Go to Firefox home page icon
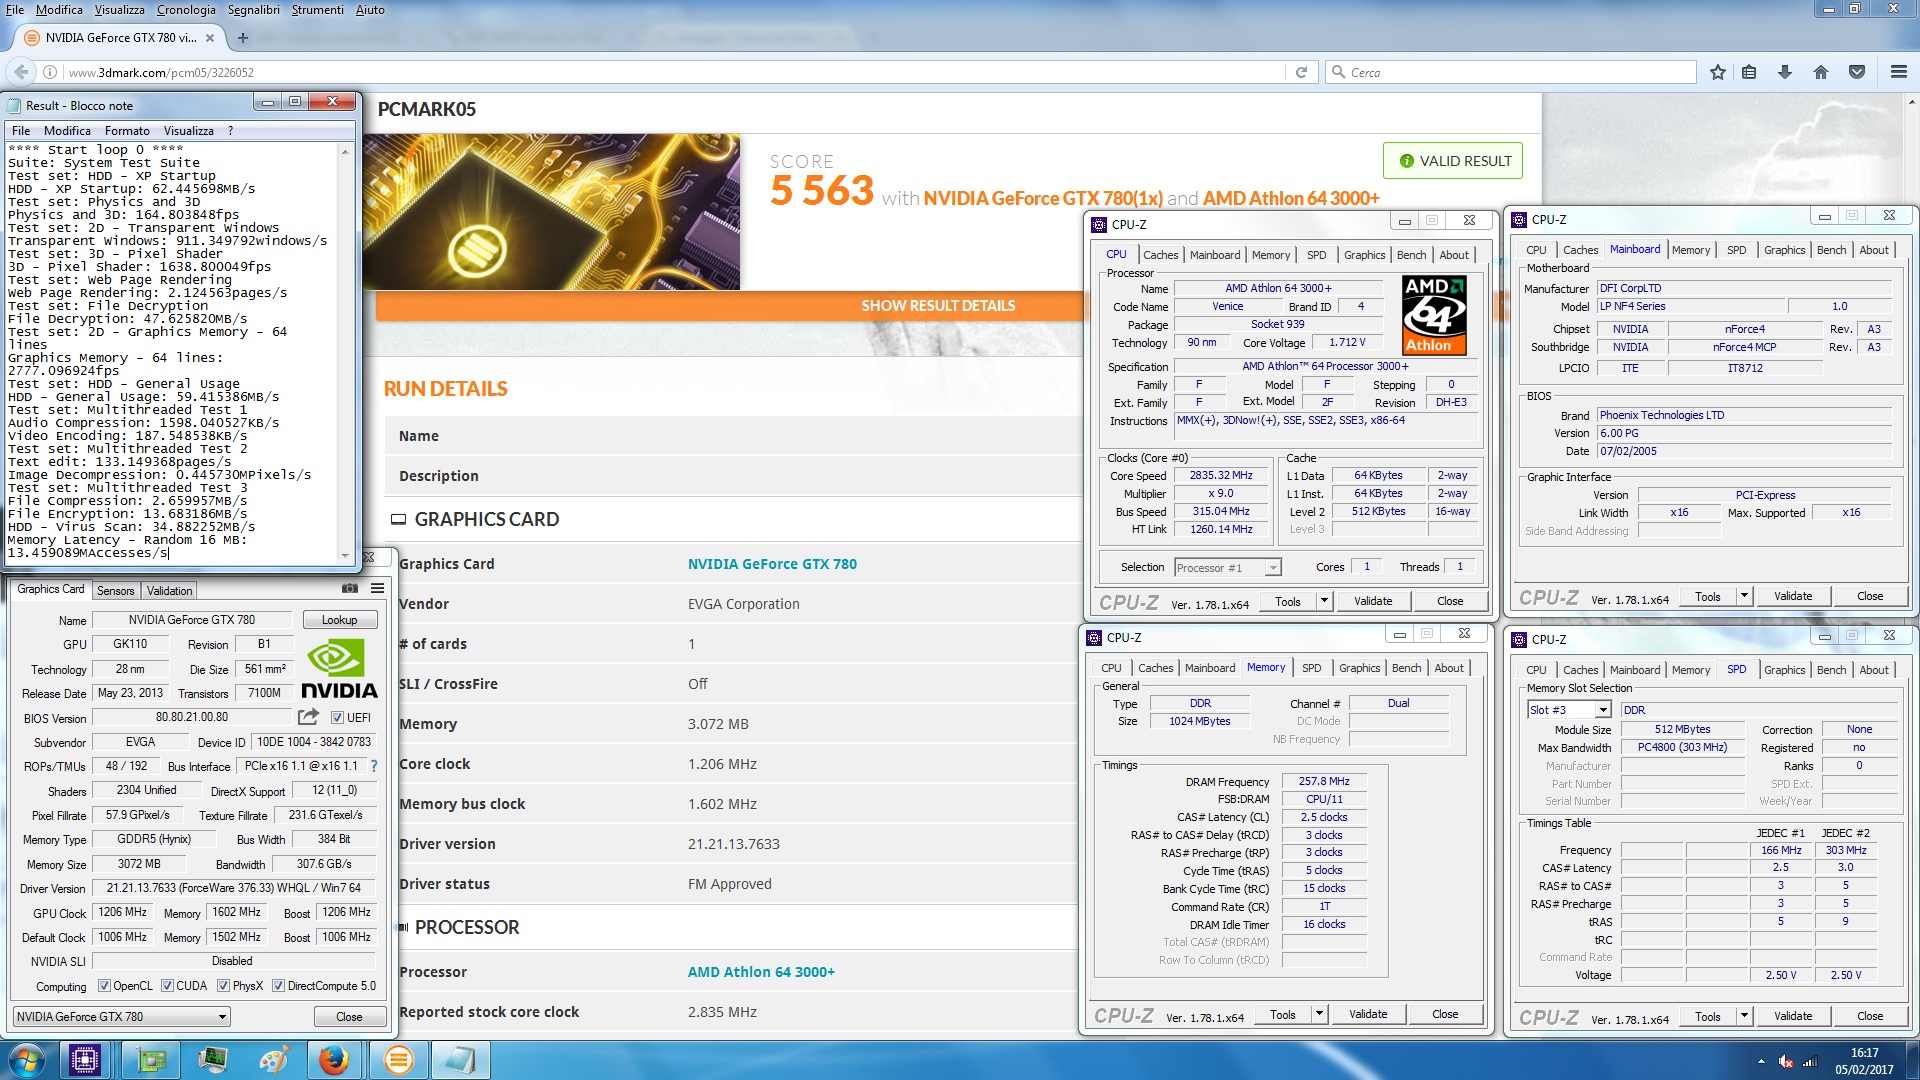Screen dimensions: 1920x1080 point(1821,72)
